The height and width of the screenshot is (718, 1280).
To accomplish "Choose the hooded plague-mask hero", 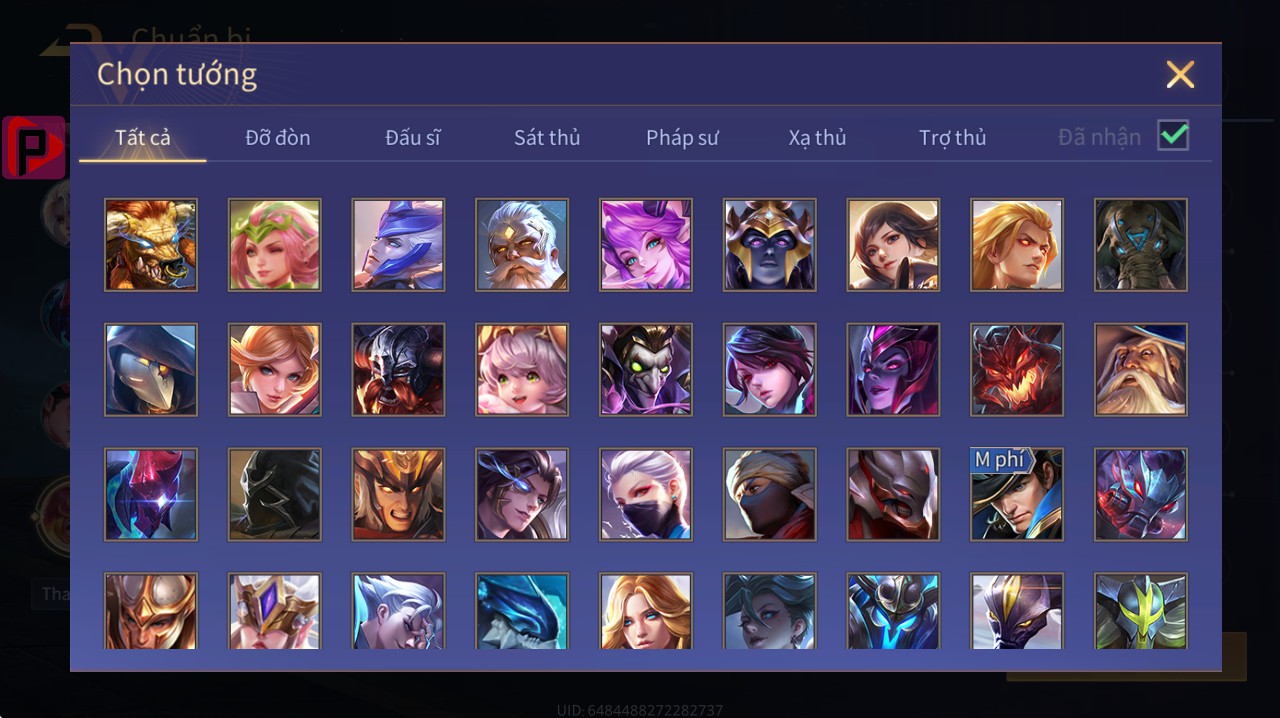I will pyautogui.click(x=151, y=370).
